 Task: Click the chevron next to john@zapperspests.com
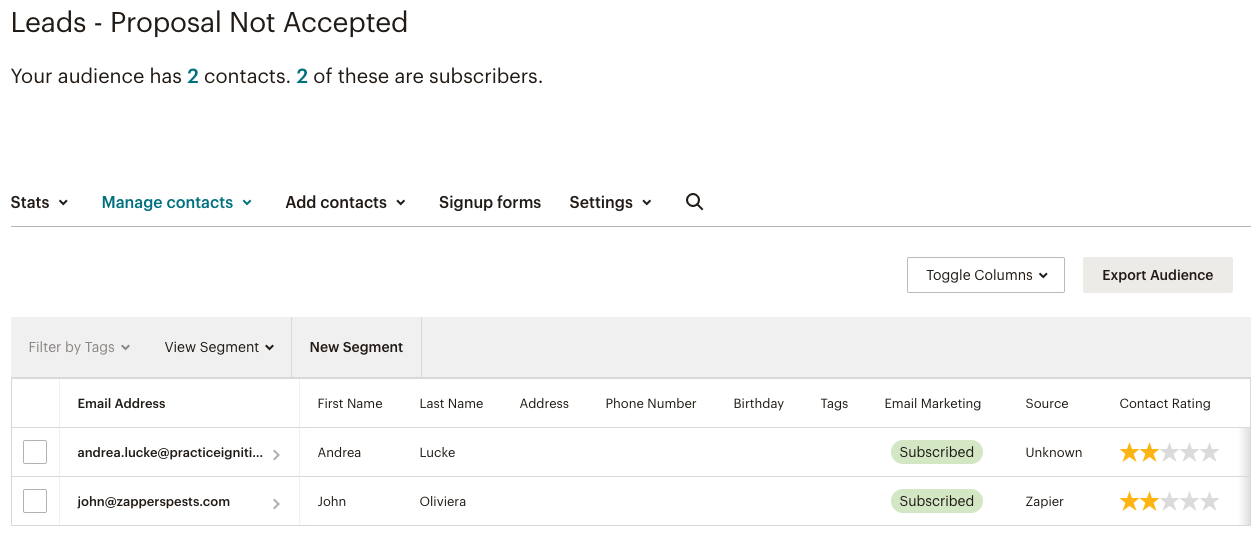tap(276, 503)
